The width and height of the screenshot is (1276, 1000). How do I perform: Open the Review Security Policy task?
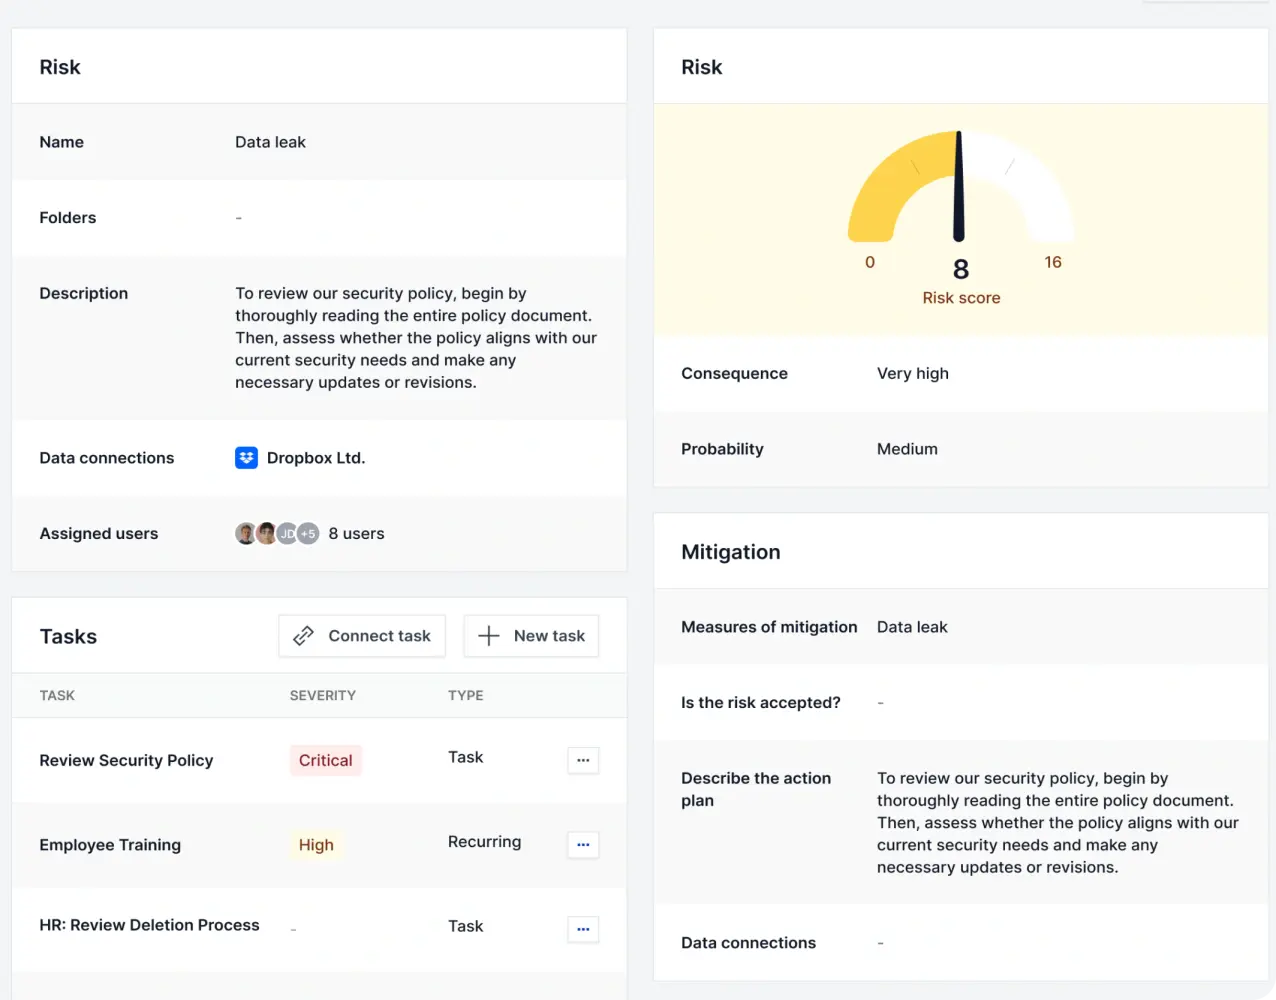click(x=126, y=760)
